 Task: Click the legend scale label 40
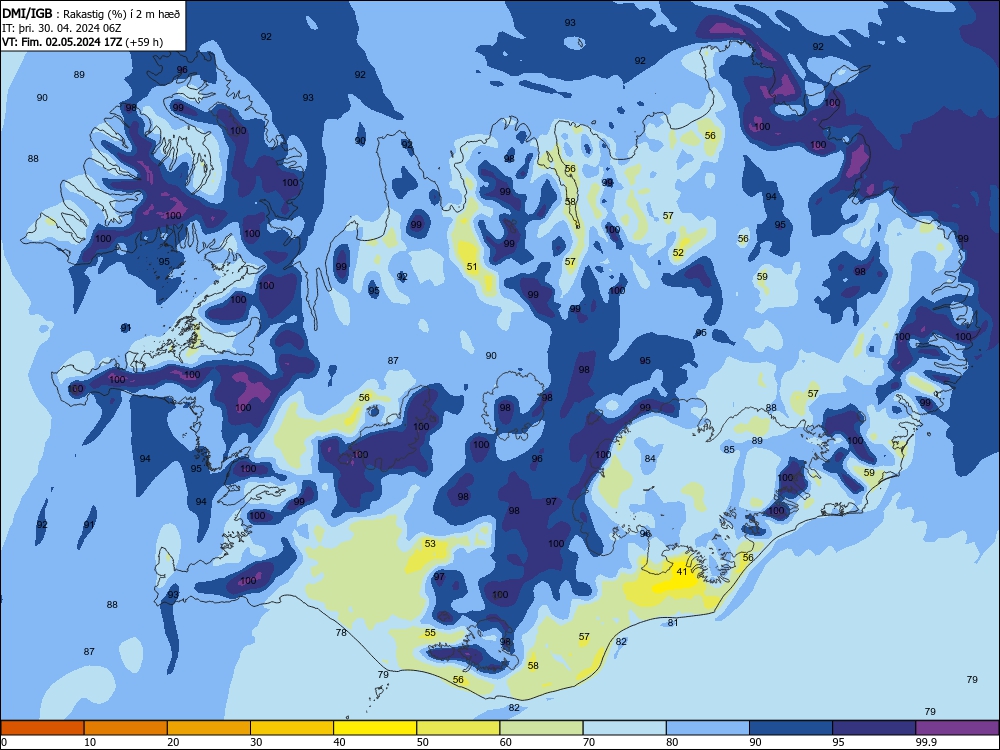(340, 742)
